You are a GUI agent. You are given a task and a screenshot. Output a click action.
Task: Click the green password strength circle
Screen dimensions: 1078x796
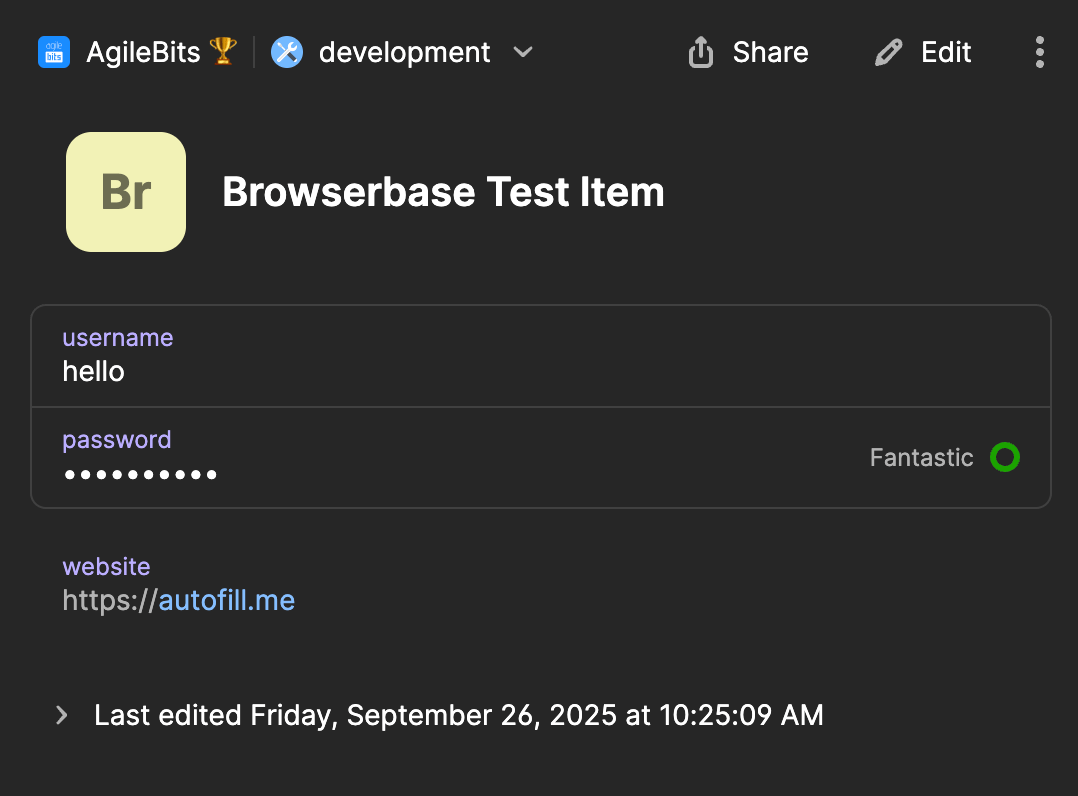(1004, 458)
